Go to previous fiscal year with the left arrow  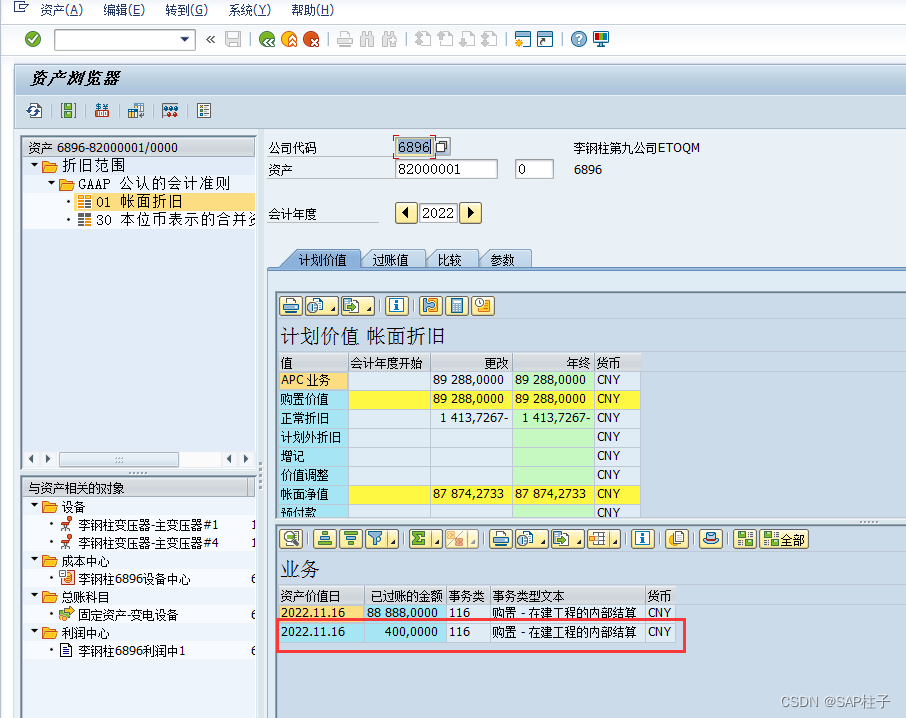click(x=406, y=213)
